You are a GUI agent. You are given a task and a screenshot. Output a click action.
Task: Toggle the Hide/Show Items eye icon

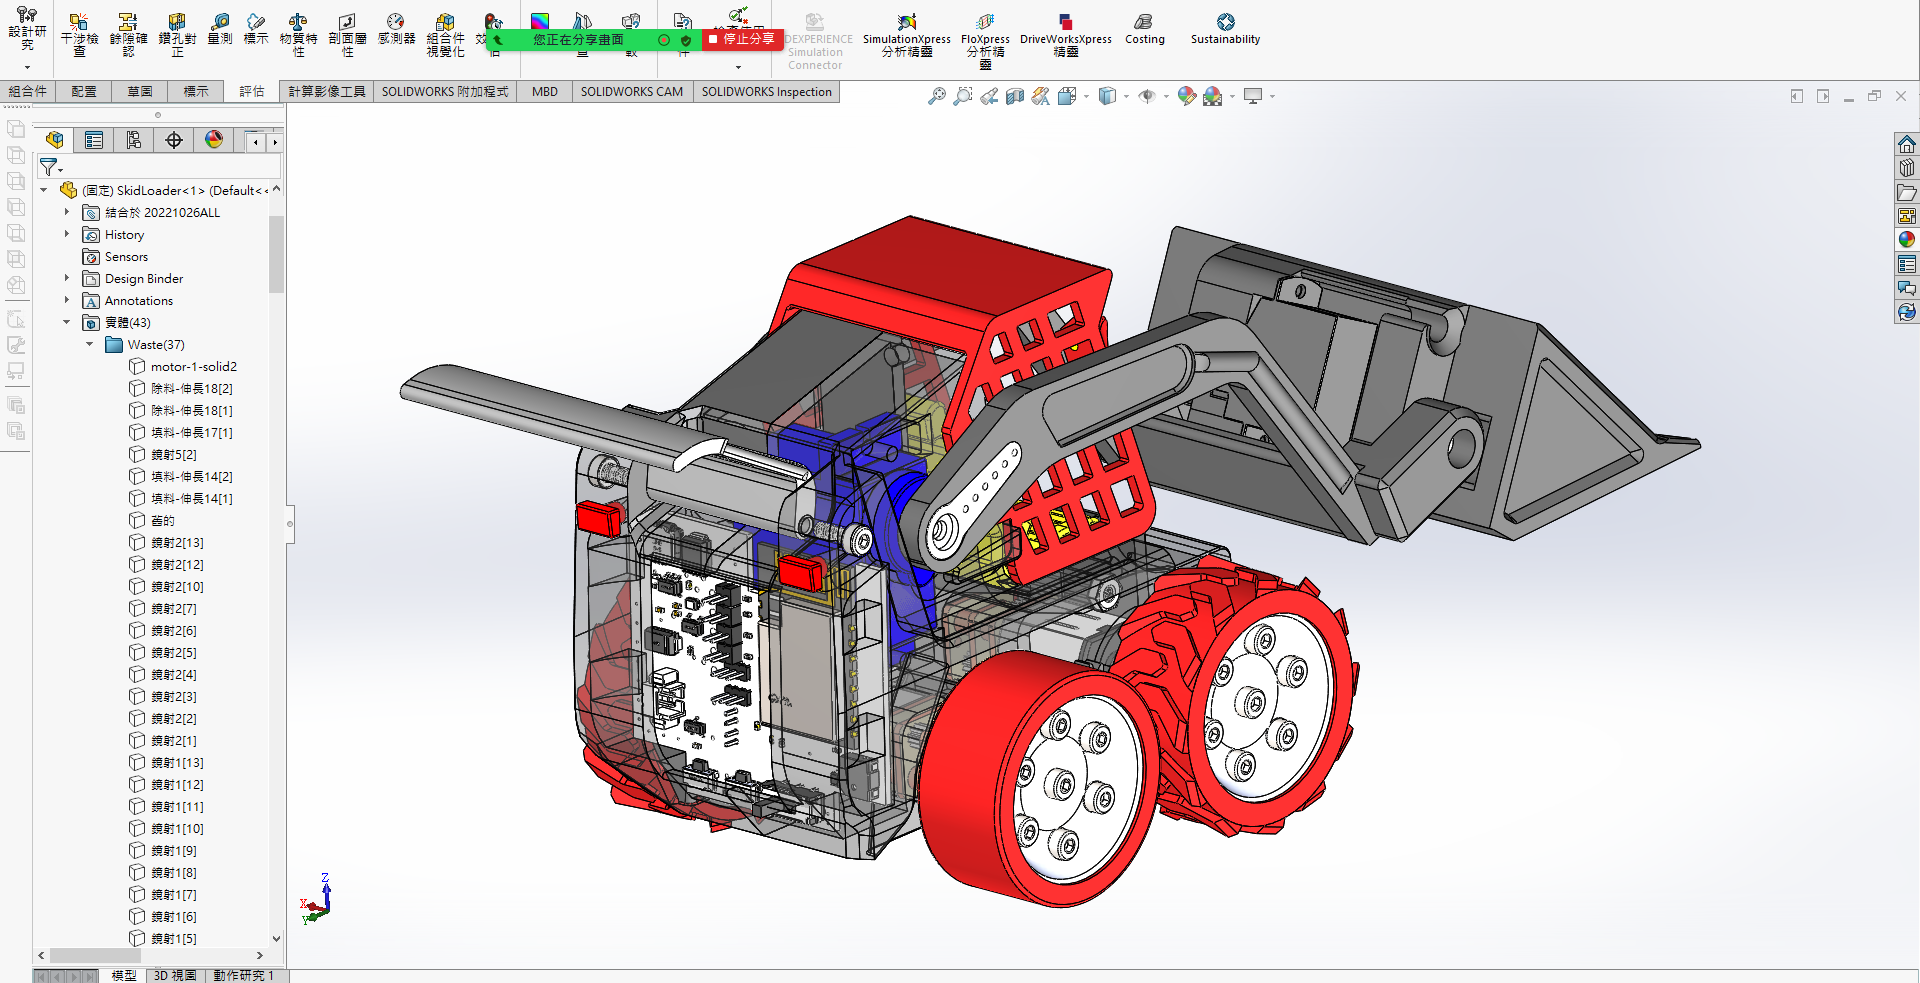tap(1147, 96)
